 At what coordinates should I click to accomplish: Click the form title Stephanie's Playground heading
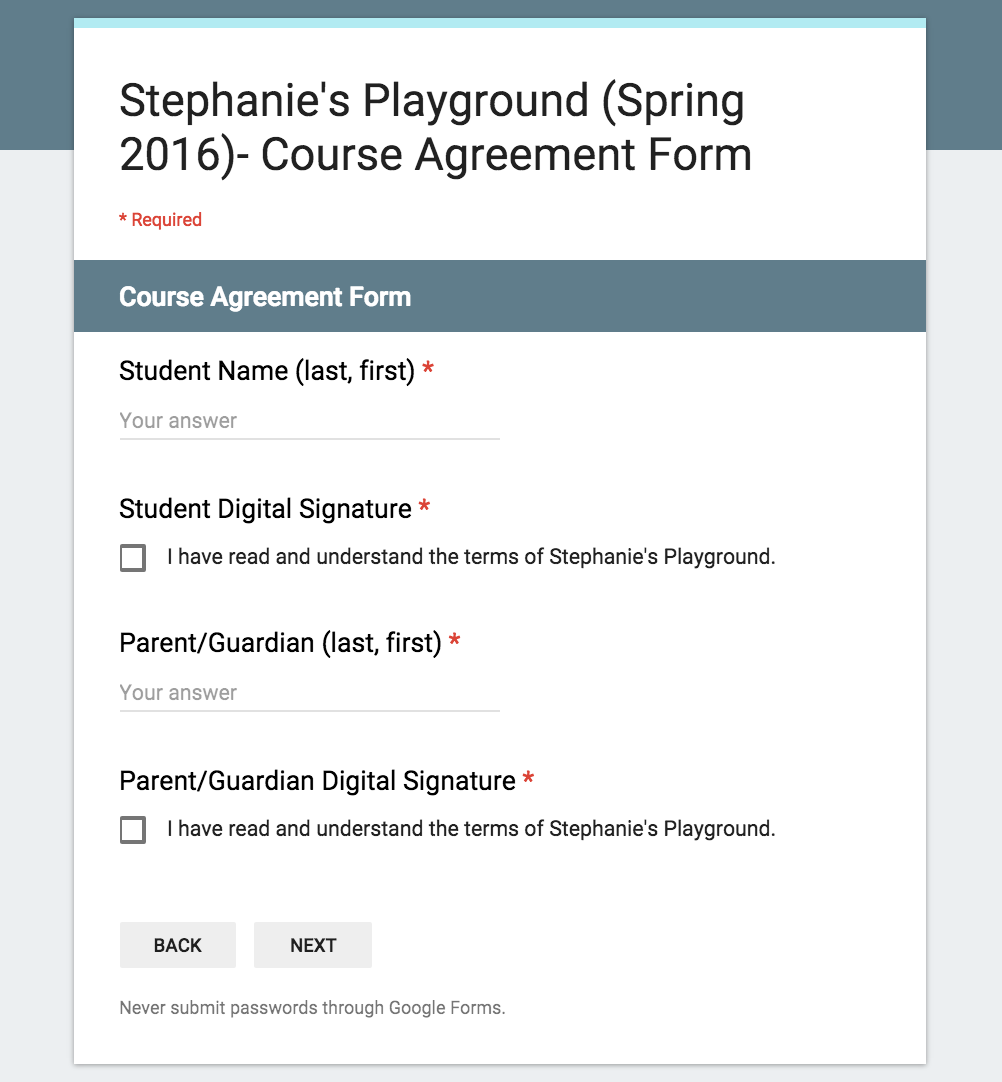(435, 128)
